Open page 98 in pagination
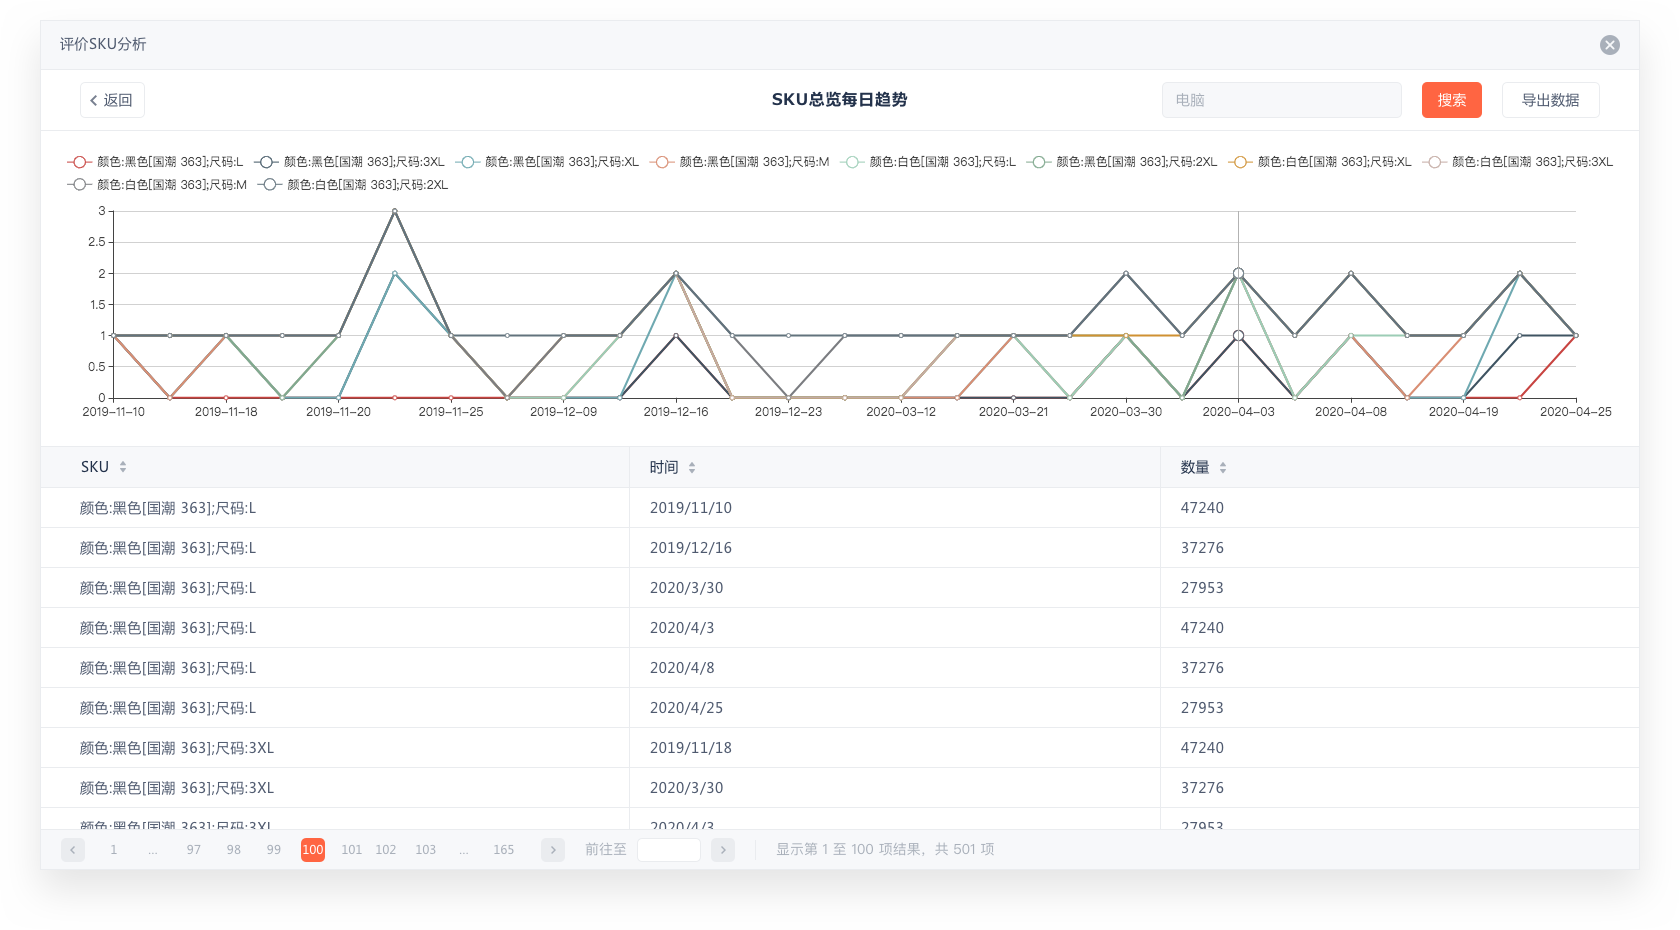1680x930 pixels. click(233, 850)
